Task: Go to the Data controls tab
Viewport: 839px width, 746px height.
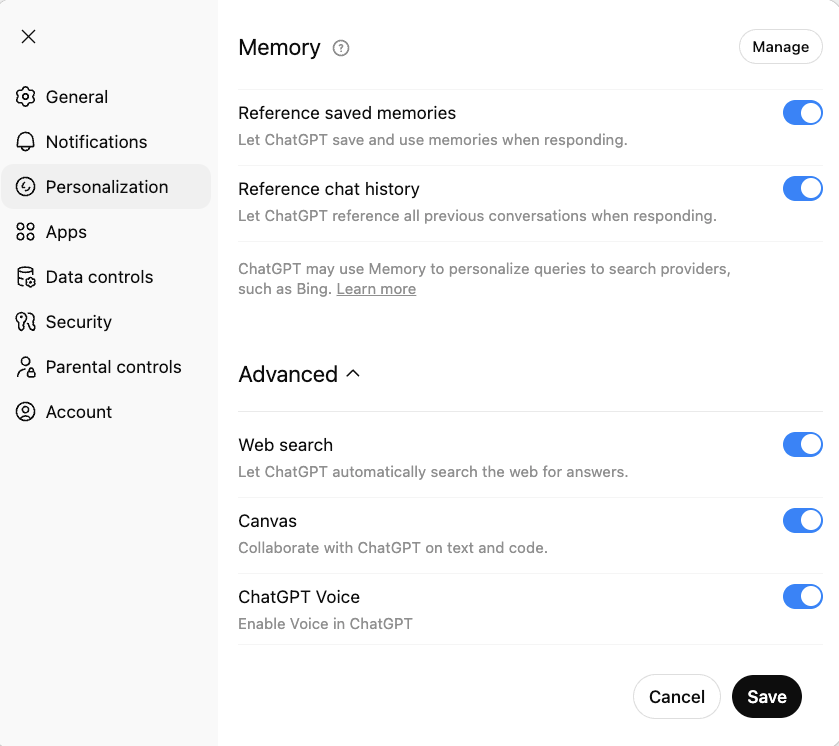Action: coord(99,277)
